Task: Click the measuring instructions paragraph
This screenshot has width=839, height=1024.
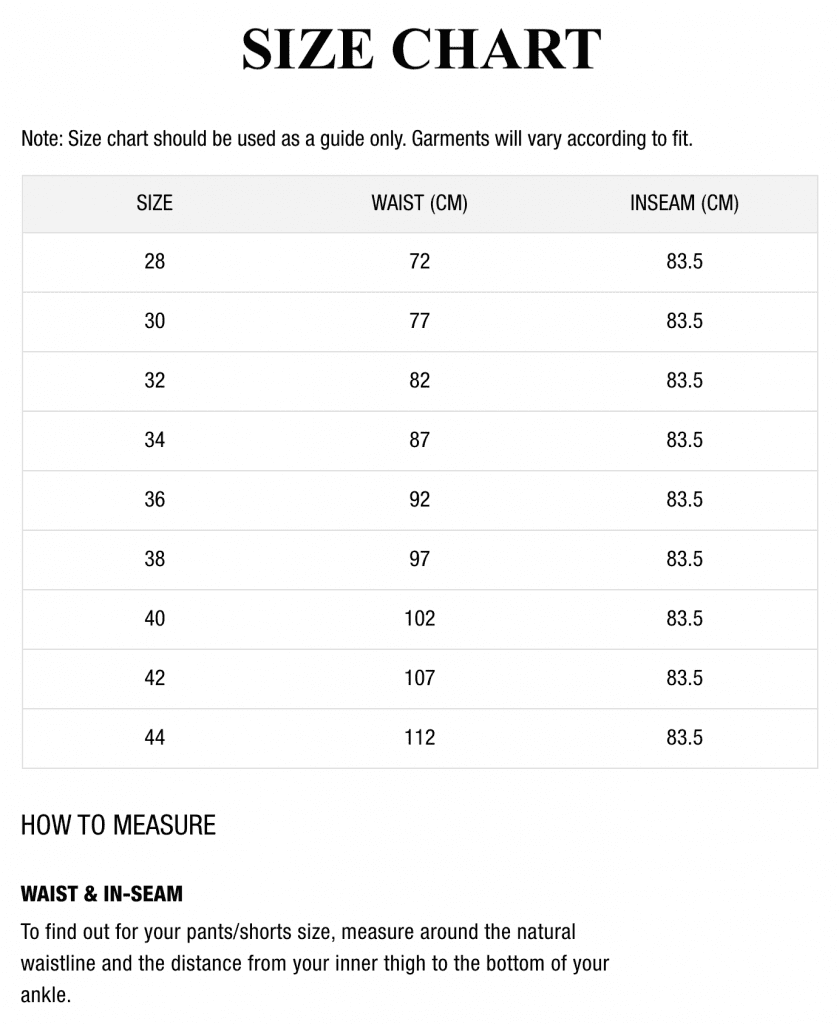Action: [x=315, y=964]
